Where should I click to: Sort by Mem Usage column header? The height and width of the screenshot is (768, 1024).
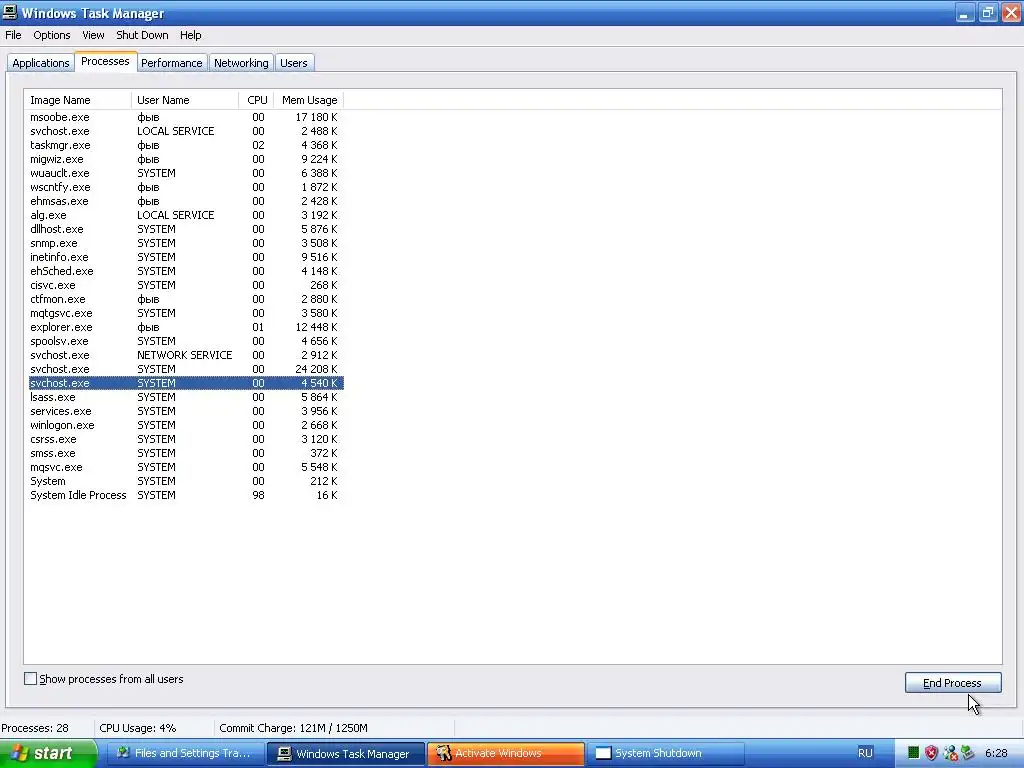309,100
